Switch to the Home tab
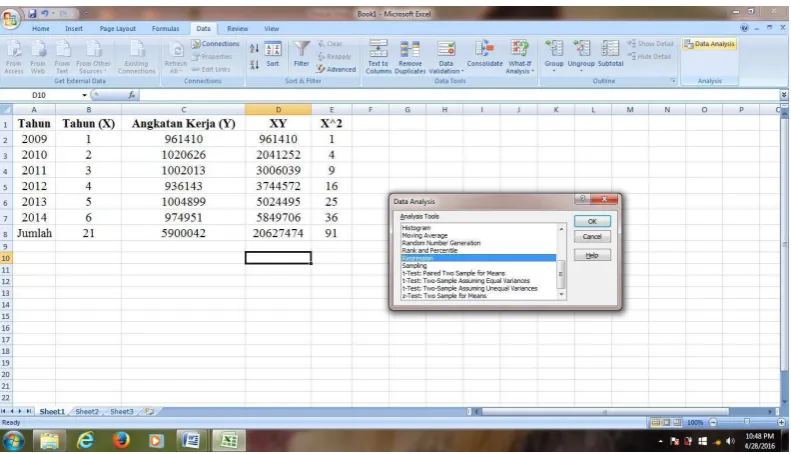 point(41,29)
